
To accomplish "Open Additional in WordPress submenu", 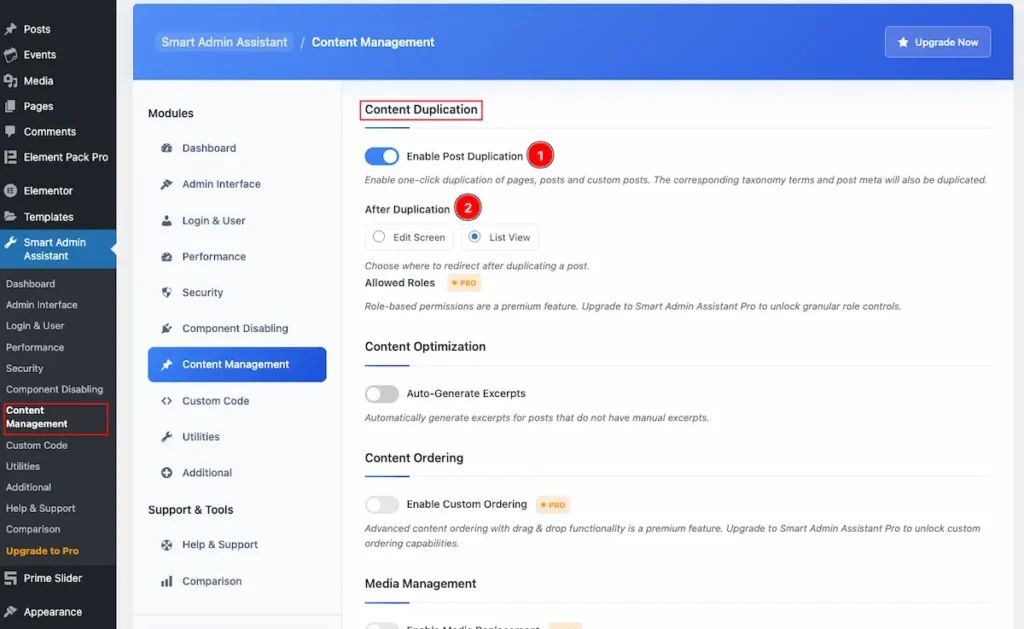I will (28, 487).
